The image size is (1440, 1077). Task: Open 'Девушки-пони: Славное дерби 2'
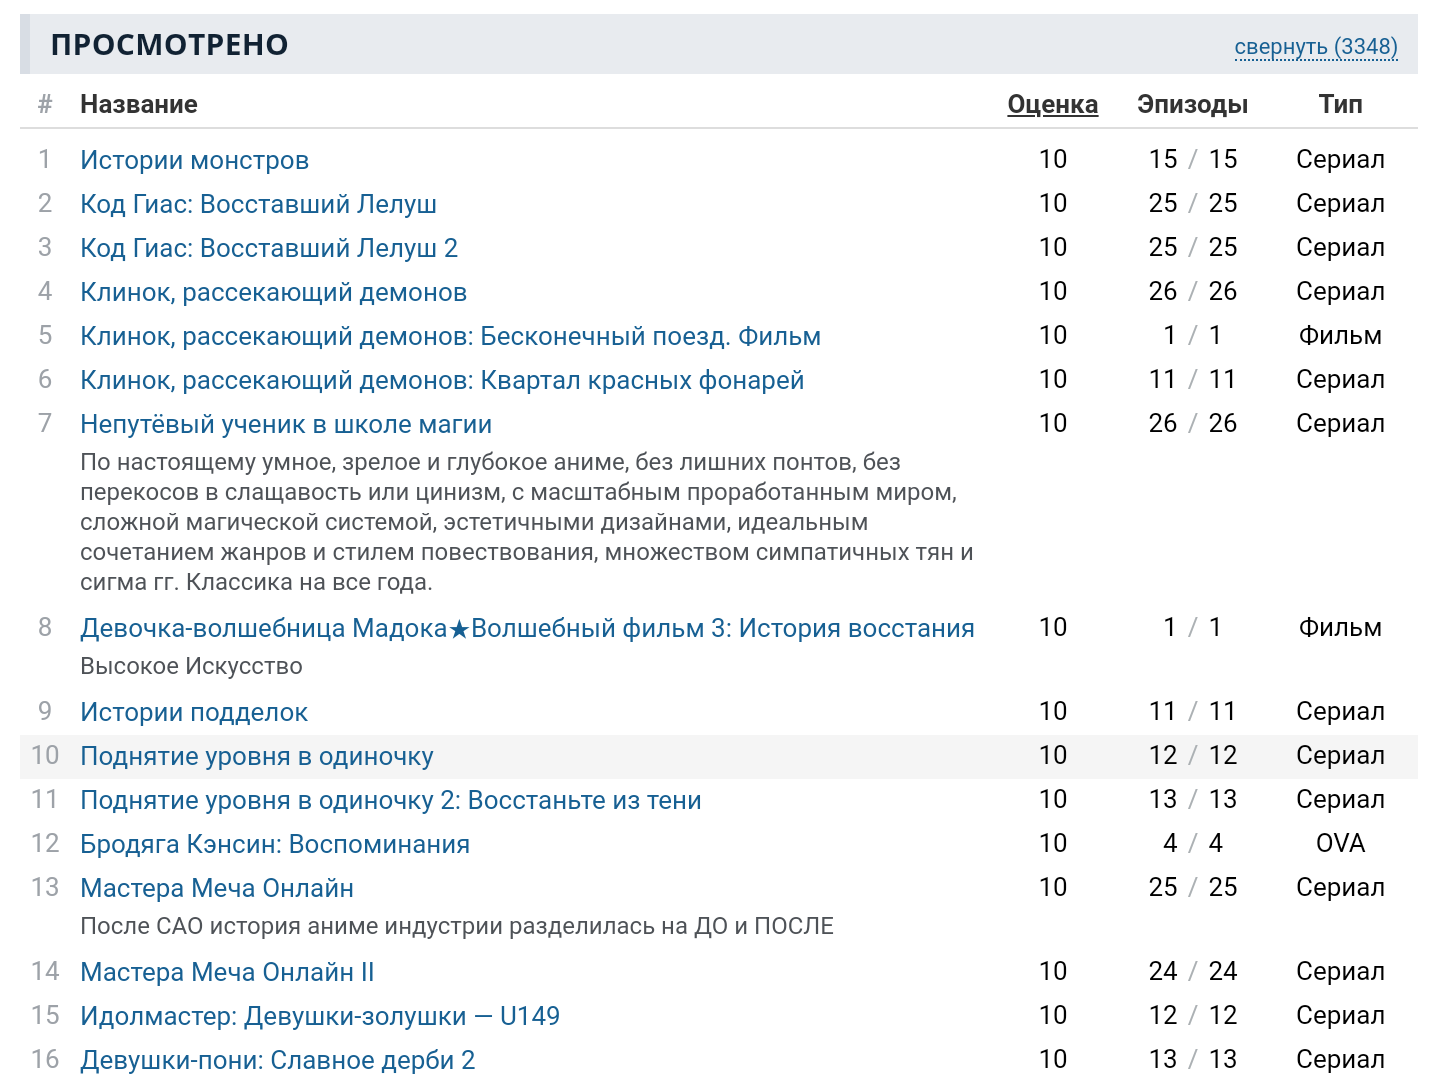[x=278, y=1060]
